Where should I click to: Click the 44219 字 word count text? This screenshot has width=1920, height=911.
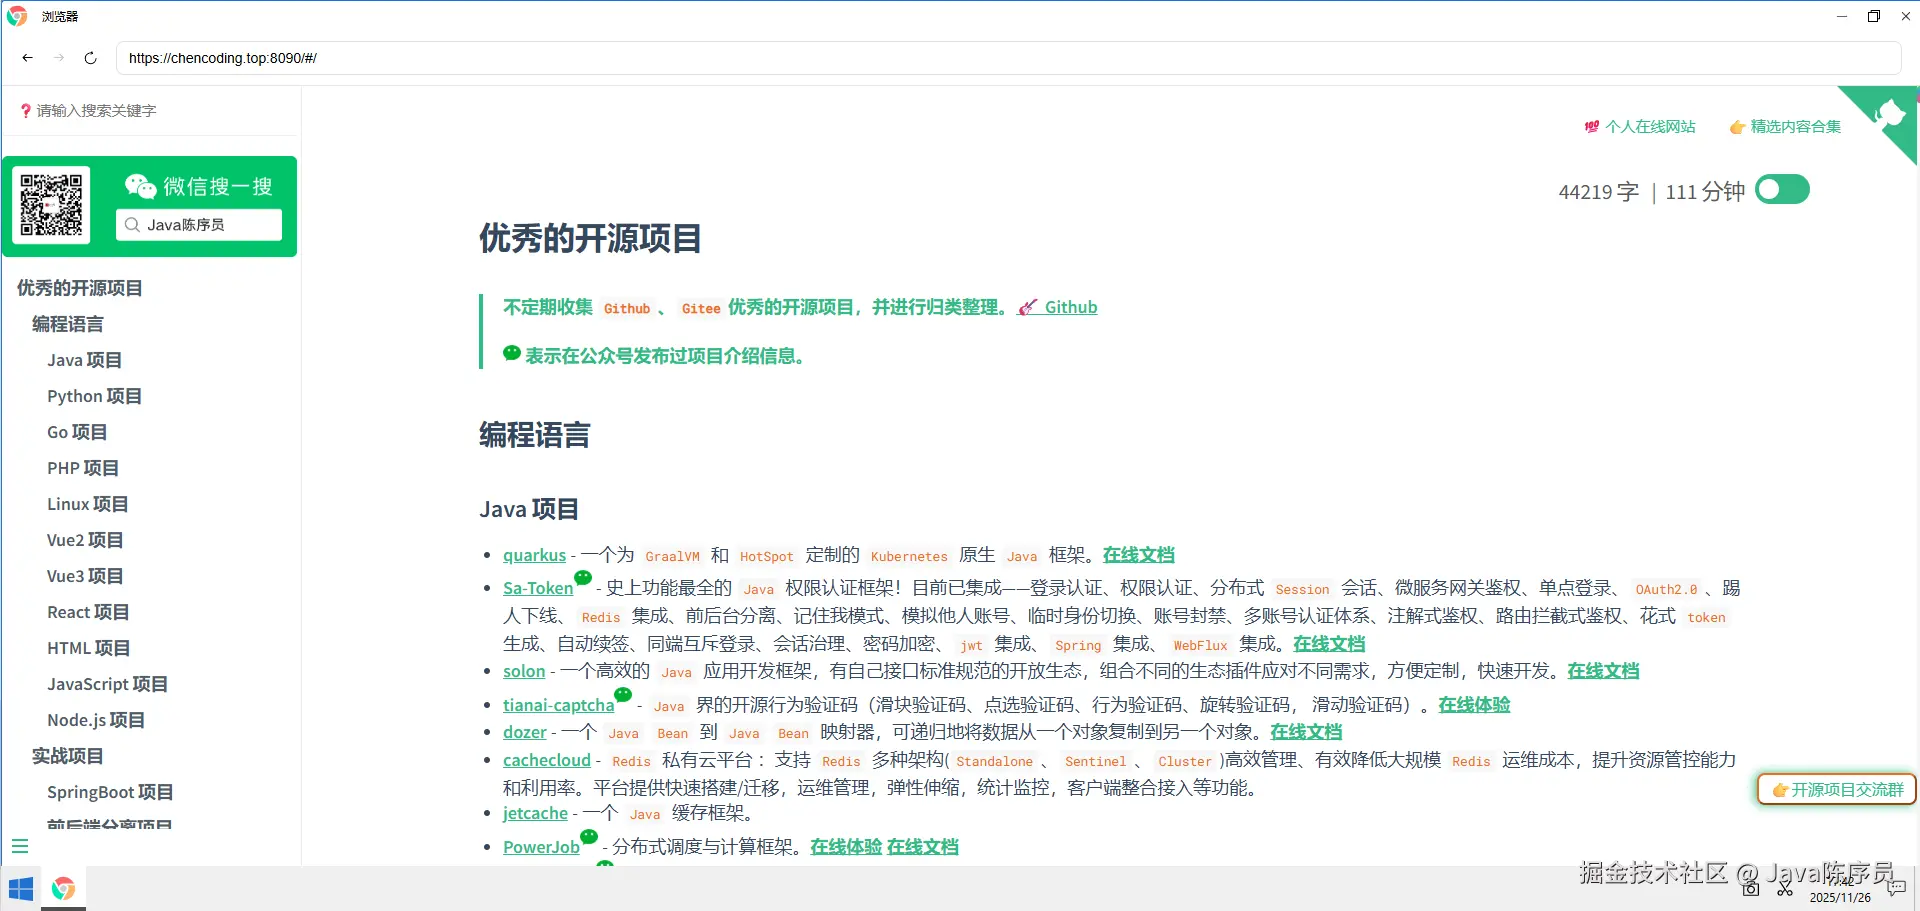click(1599, 192)
